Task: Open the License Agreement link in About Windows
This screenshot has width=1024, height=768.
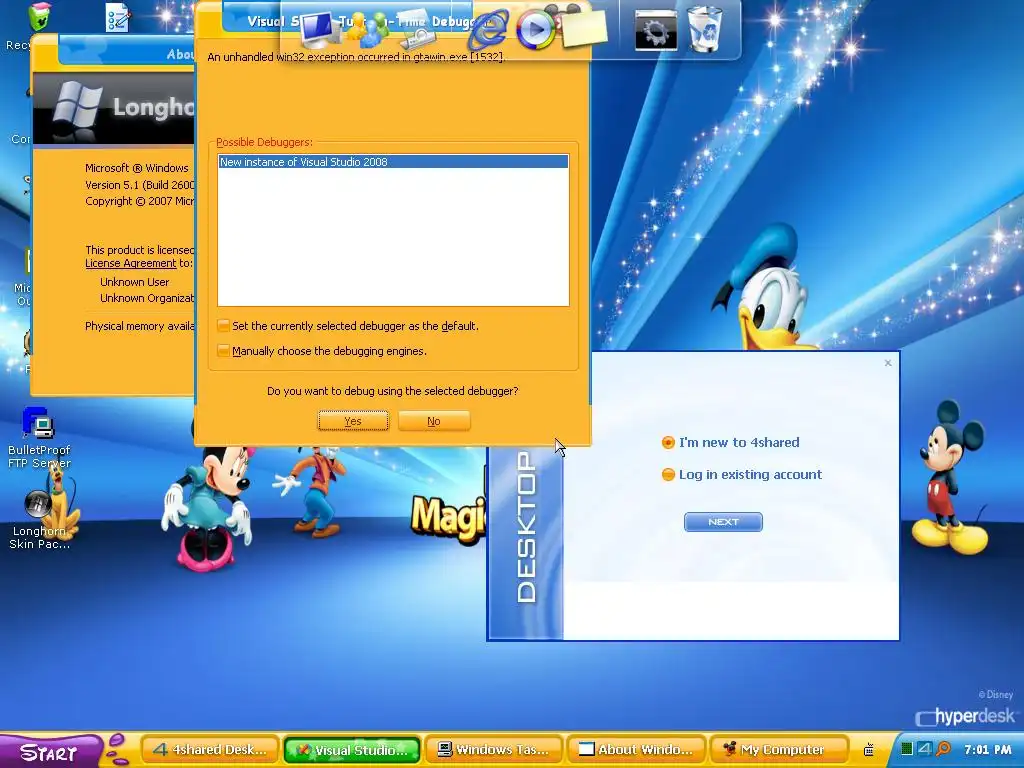Action: 131,263
